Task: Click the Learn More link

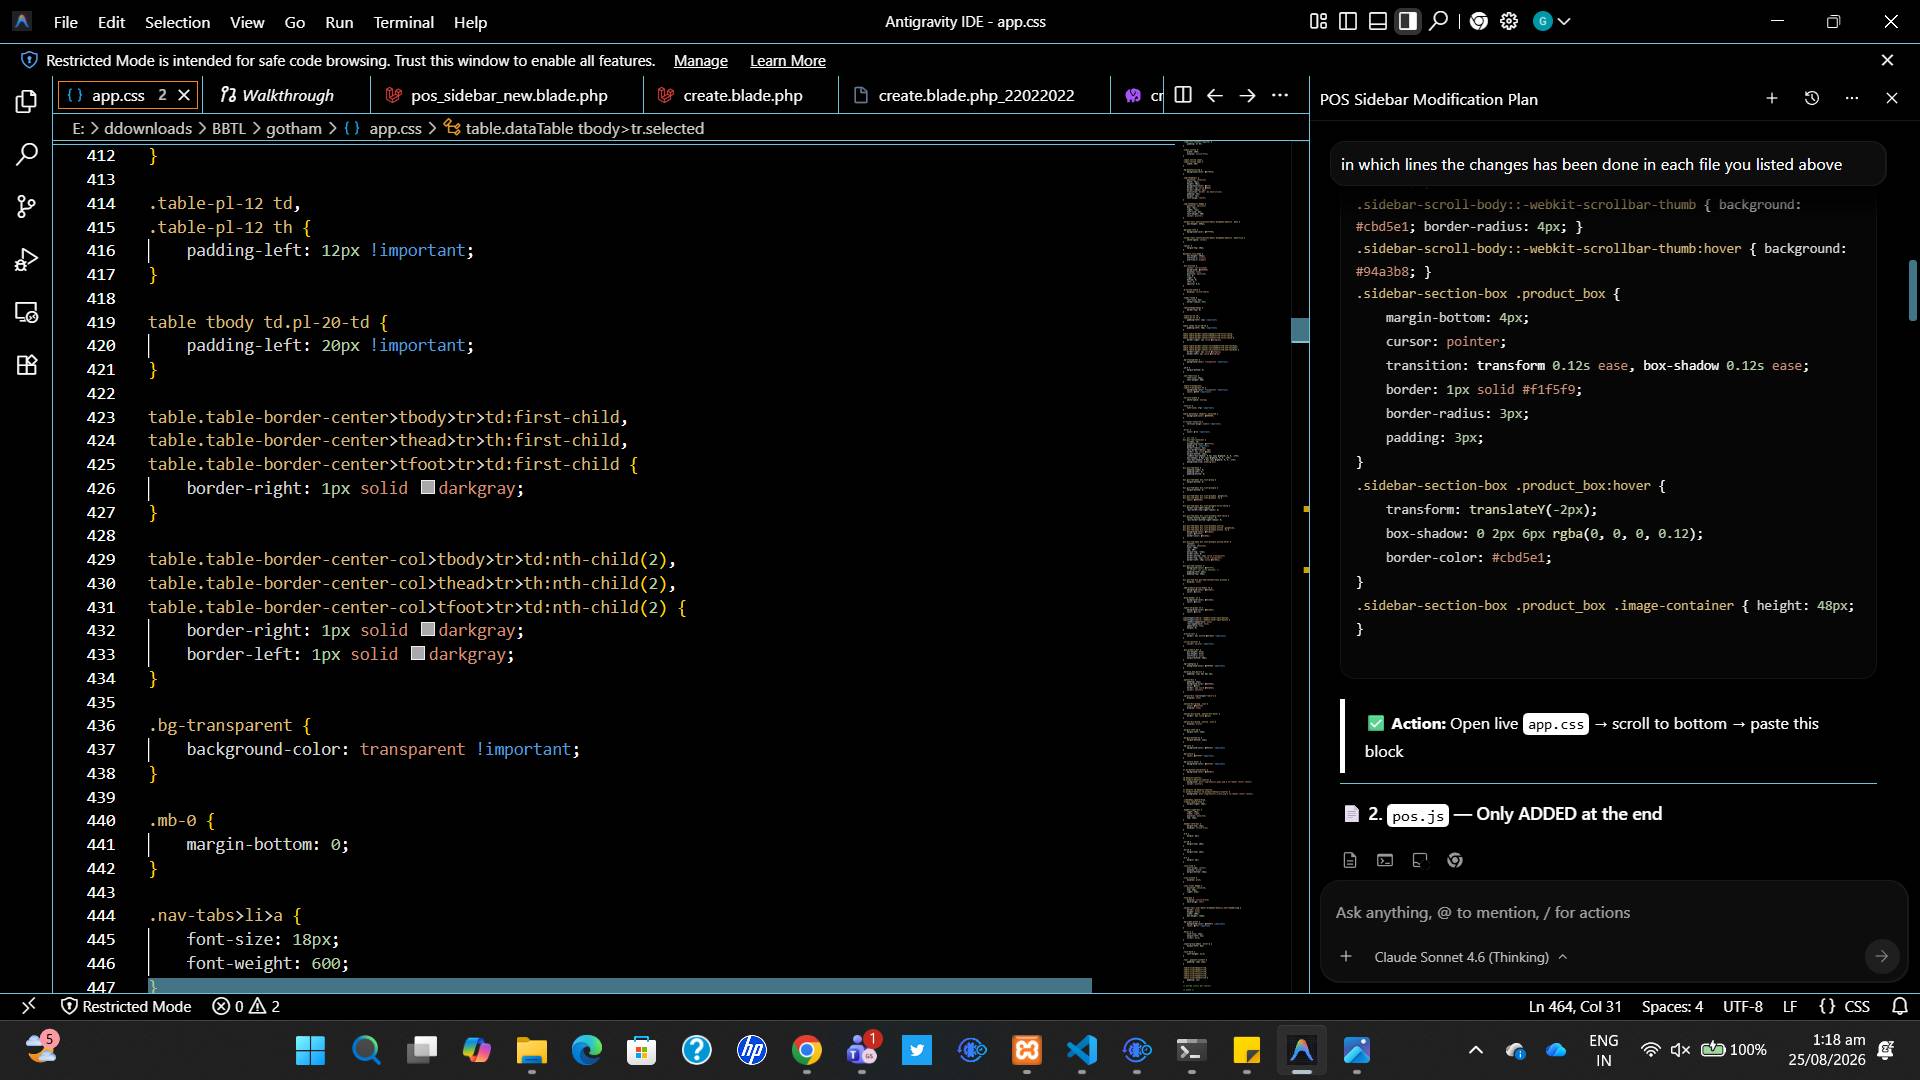Action: coord(788,61)
